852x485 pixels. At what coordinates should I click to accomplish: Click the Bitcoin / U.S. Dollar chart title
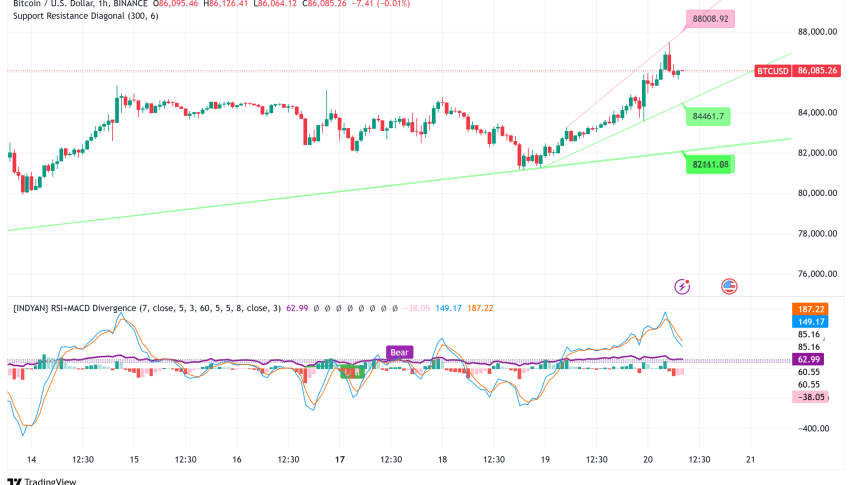pyautogui.click(x=80, y=3)
